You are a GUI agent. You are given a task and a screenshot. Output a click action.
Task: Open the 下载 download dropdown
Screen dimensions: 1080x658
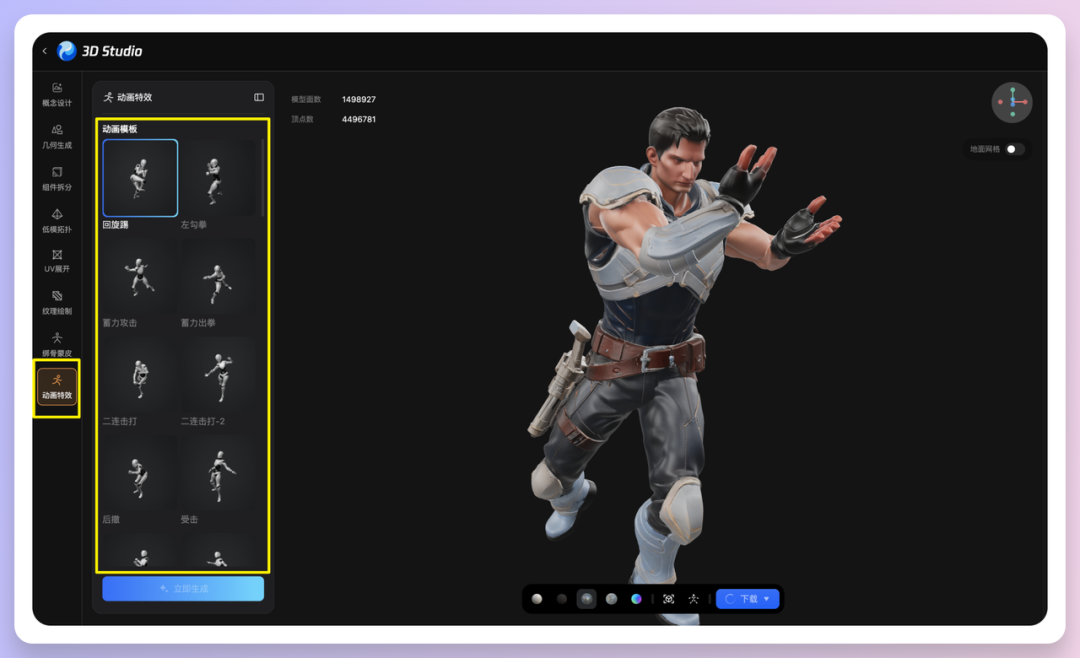click(x=748, y=599)
